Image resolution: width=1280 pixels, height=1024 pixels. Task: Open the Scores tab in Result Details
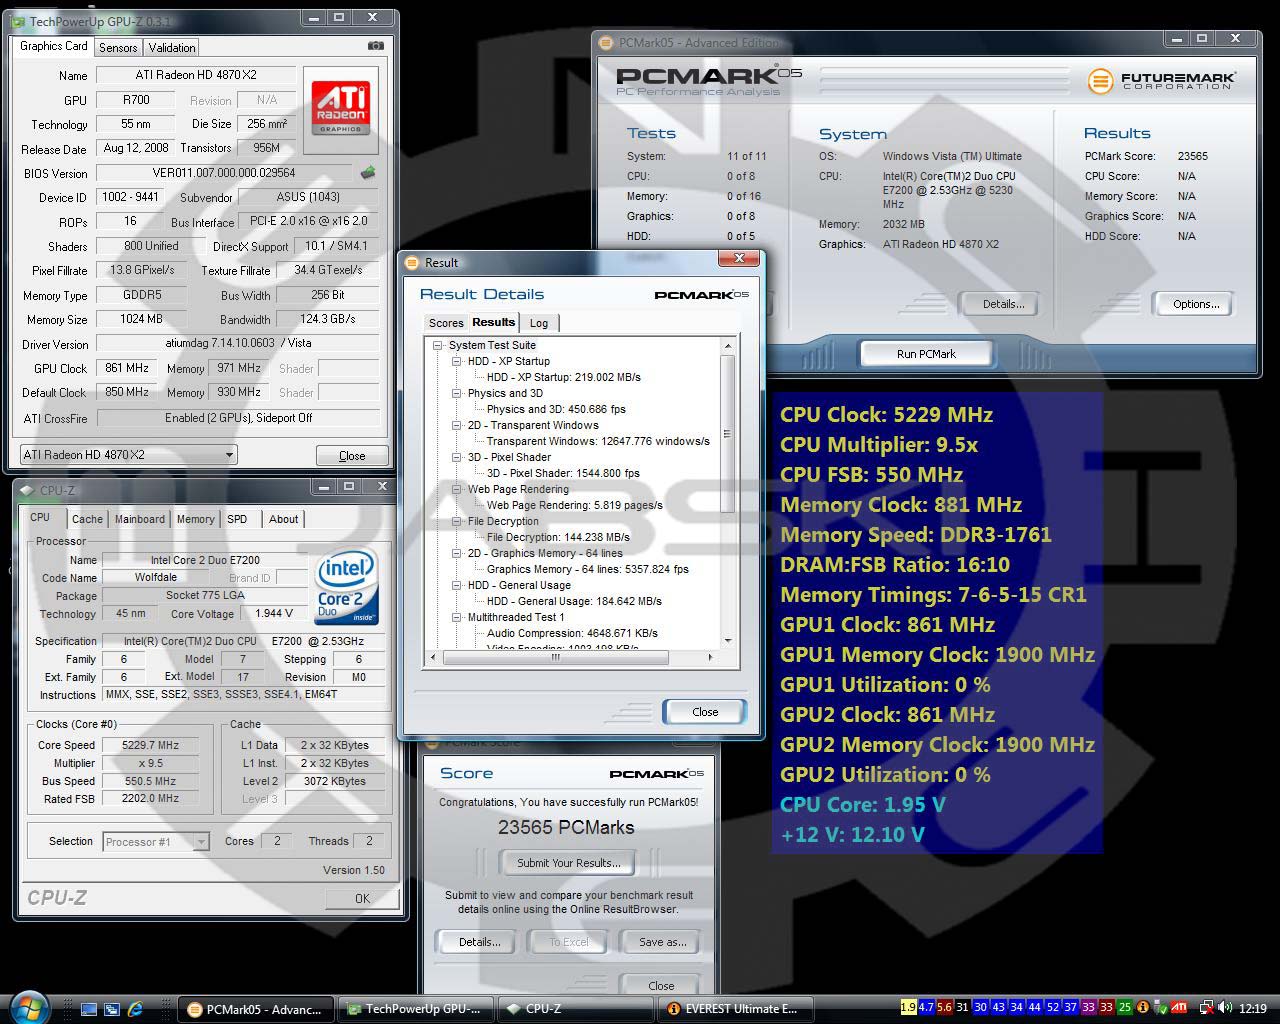tap(446, 323)
